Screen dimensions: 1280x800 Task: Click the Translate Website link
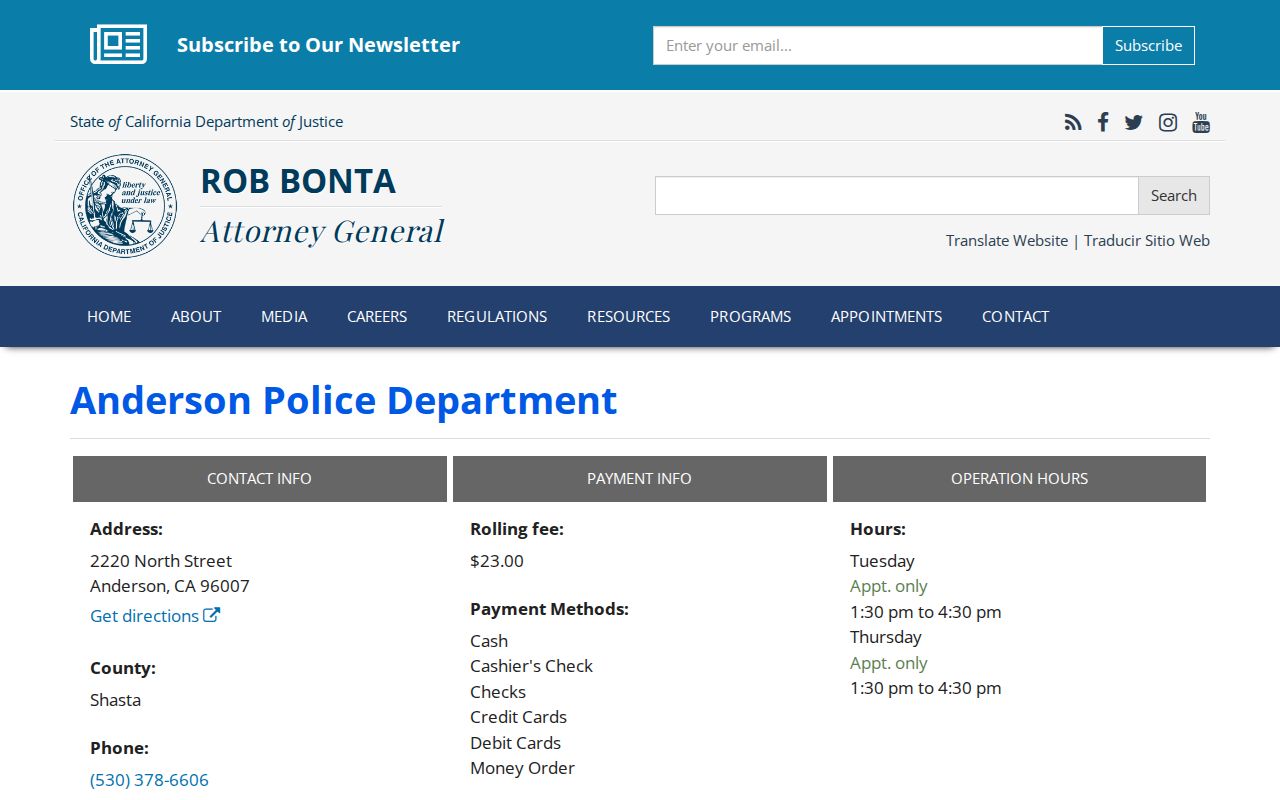(x=1007, y=240)
